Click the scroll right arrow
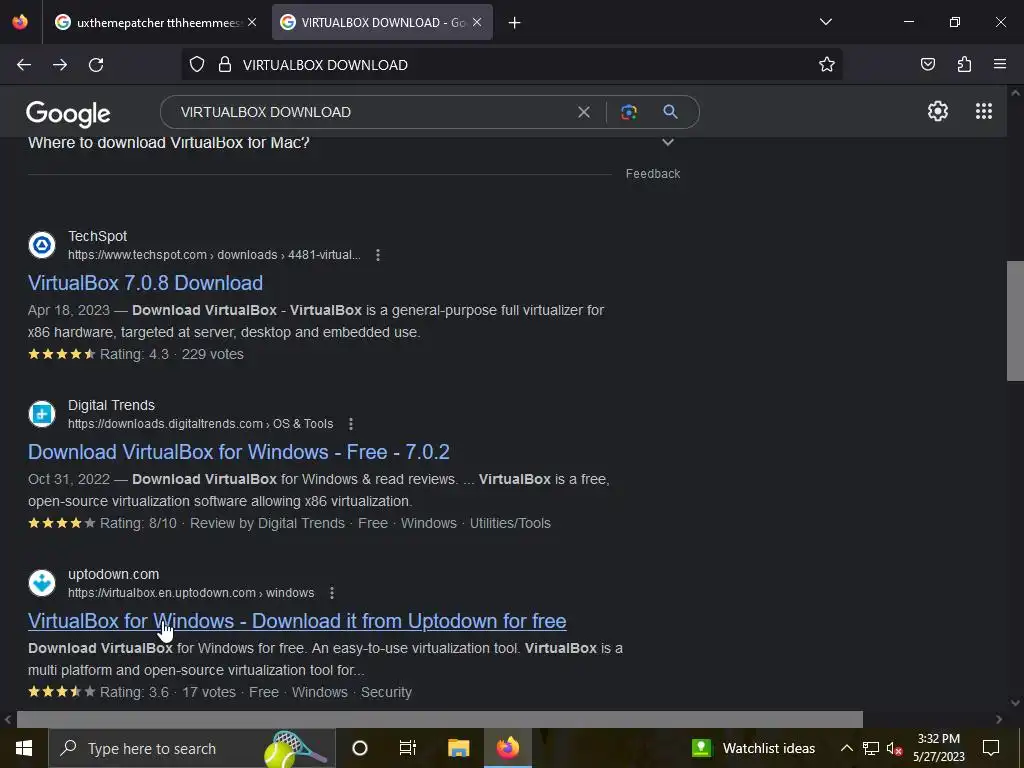The width and height of the screenshot is (1024, 768). pyautogui.click(x=999, y=720)
